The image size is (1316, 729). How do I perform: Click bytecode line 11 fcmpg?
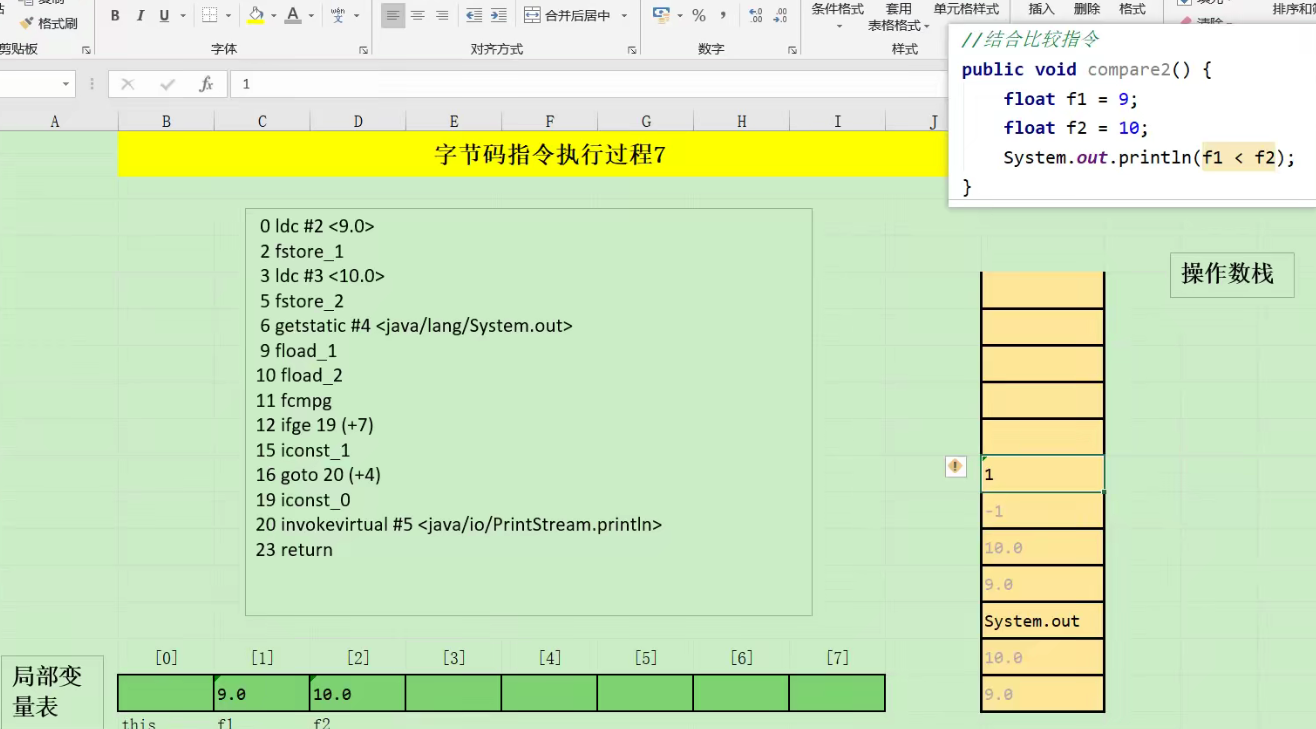pyautogui.click(x=294, y=400)
